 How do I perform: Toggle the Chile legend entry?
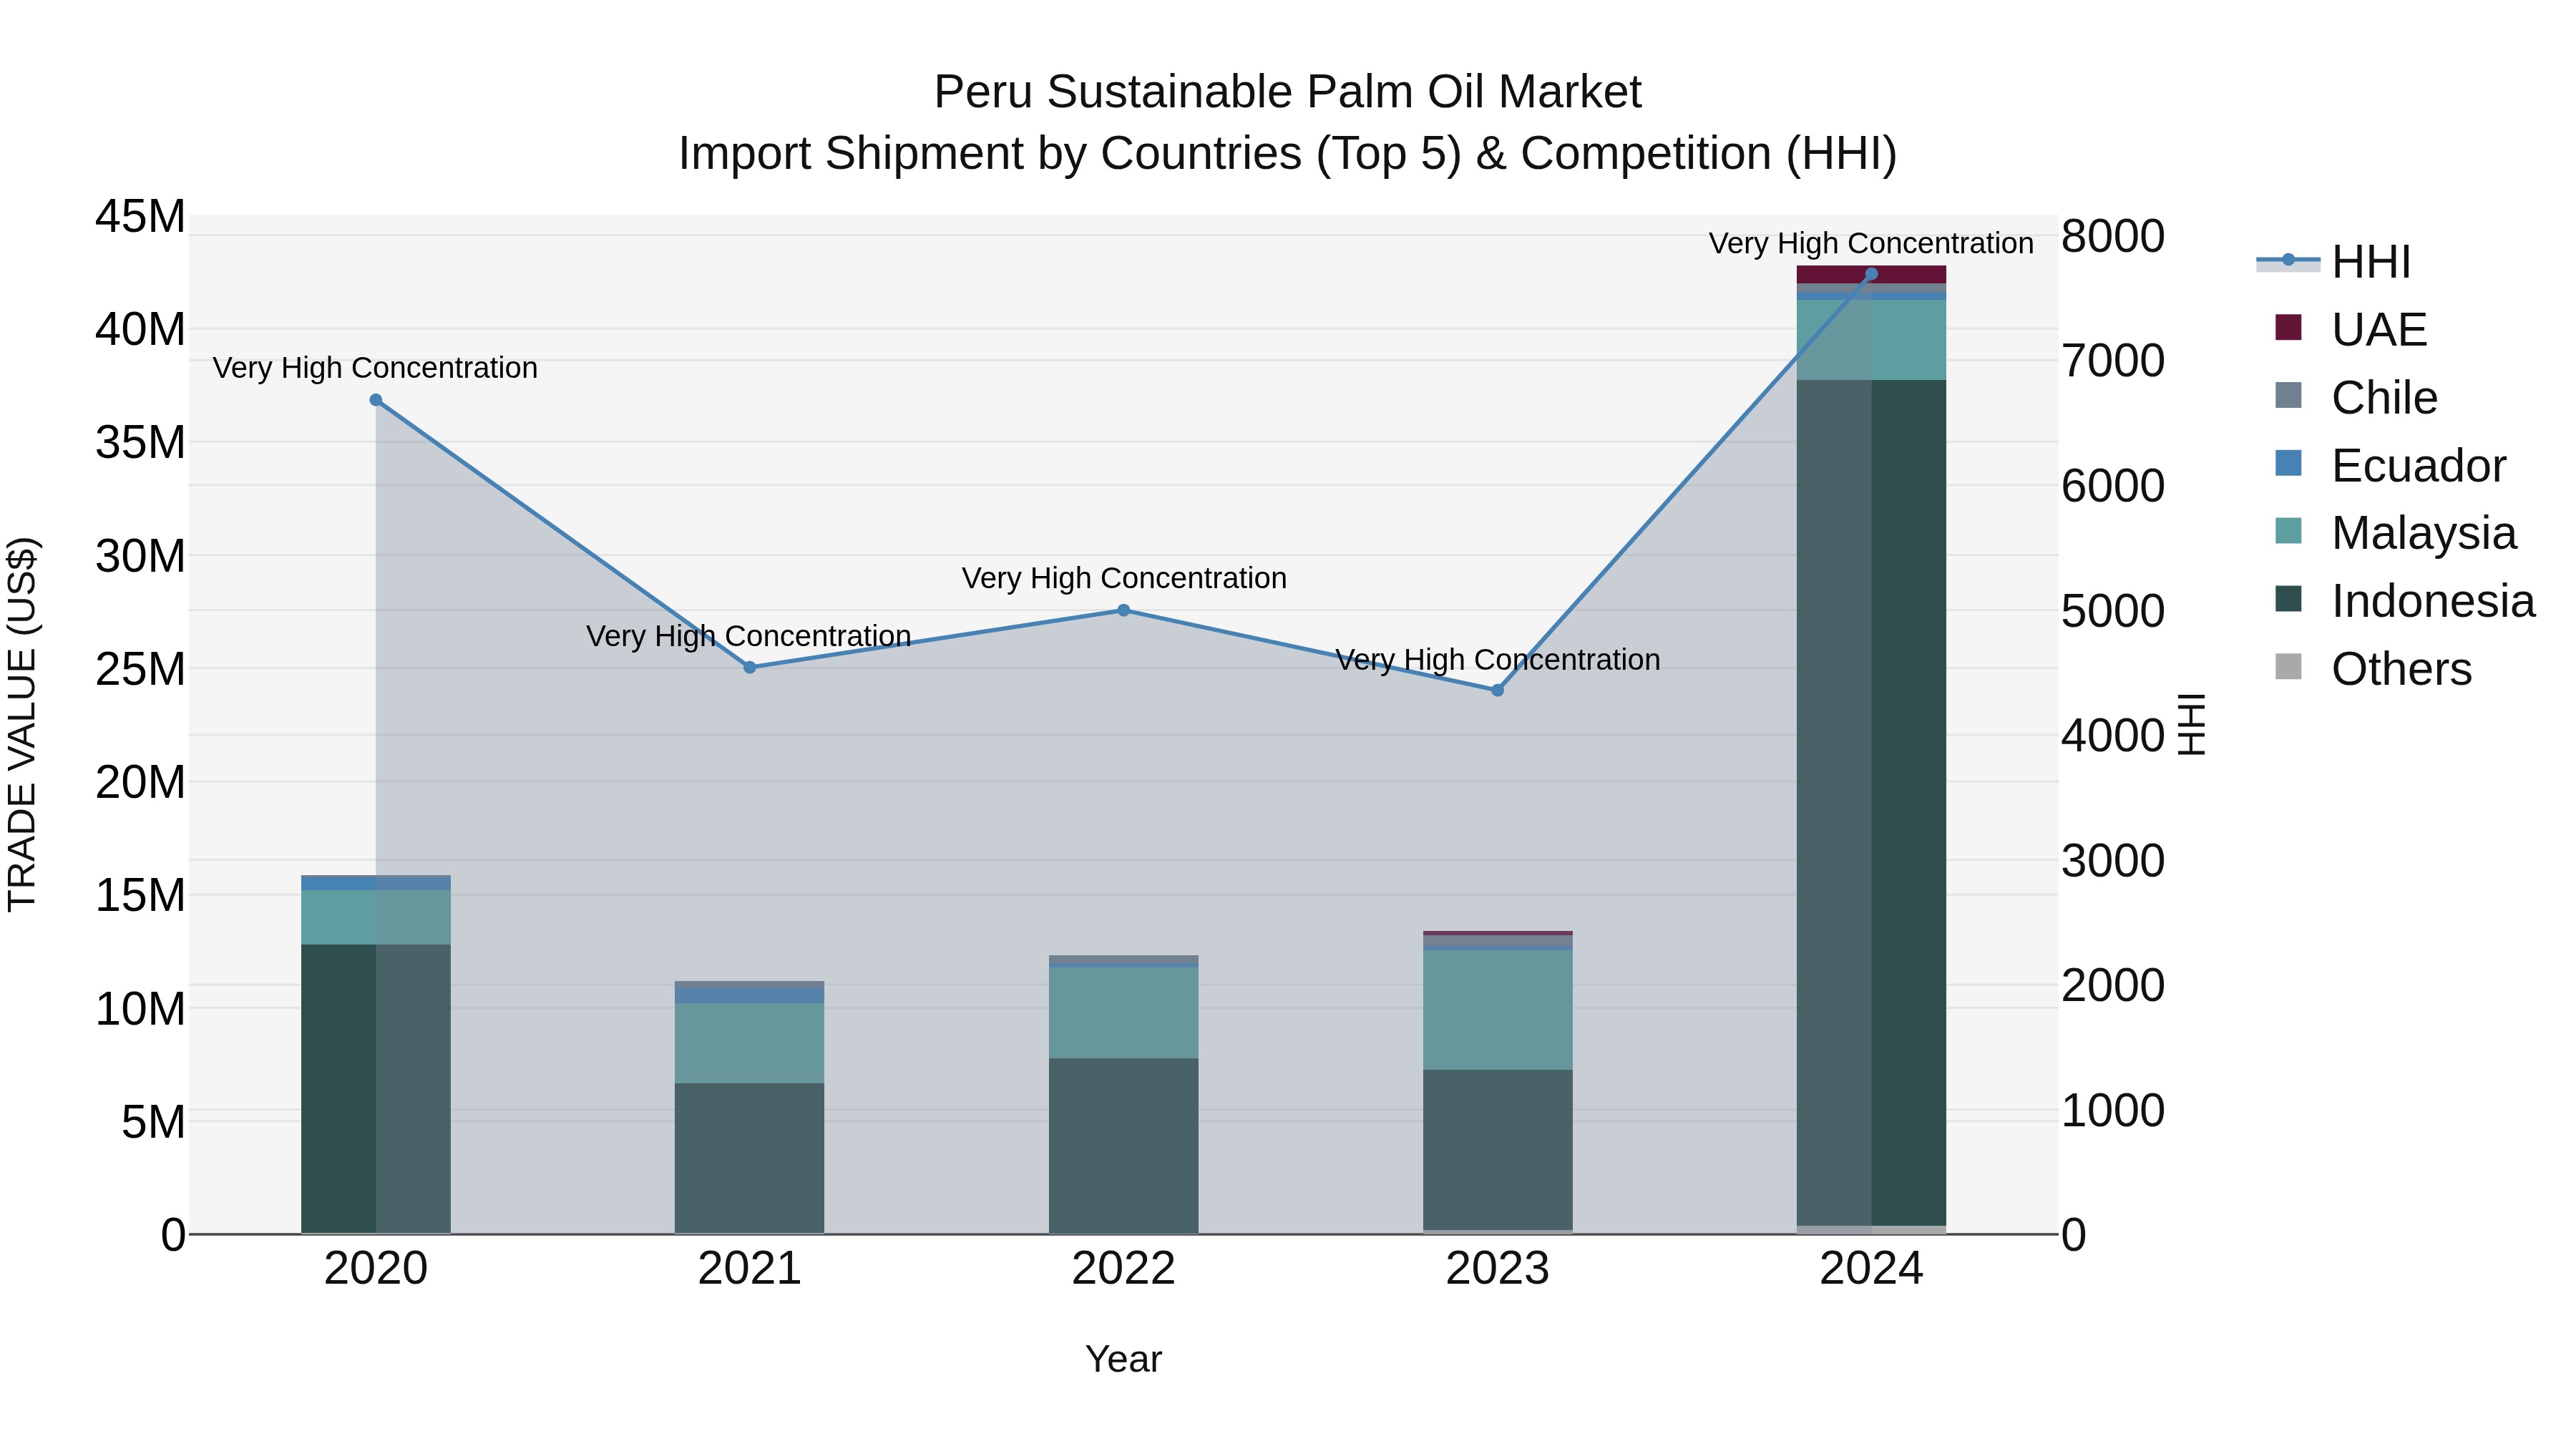click(x=2355, y=398)
